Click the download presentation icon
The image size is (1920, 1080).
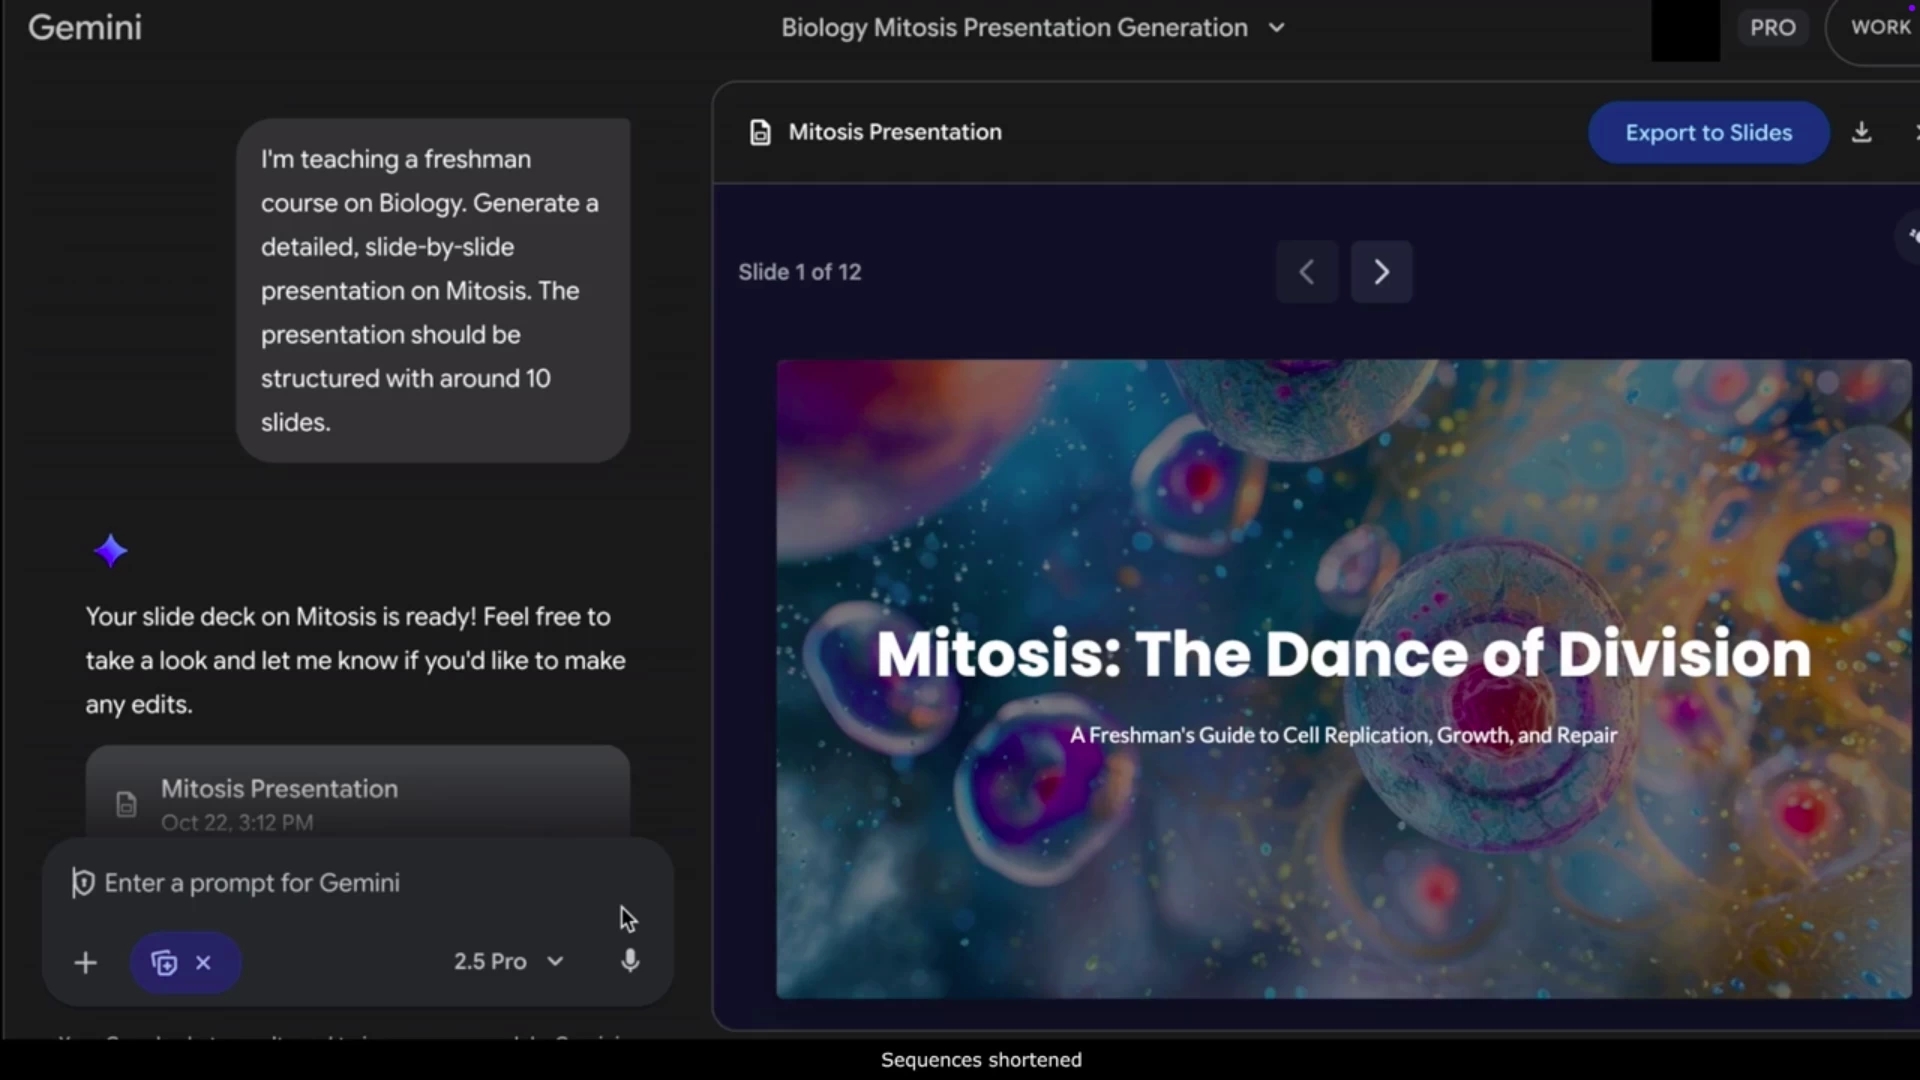point(1861,132)
